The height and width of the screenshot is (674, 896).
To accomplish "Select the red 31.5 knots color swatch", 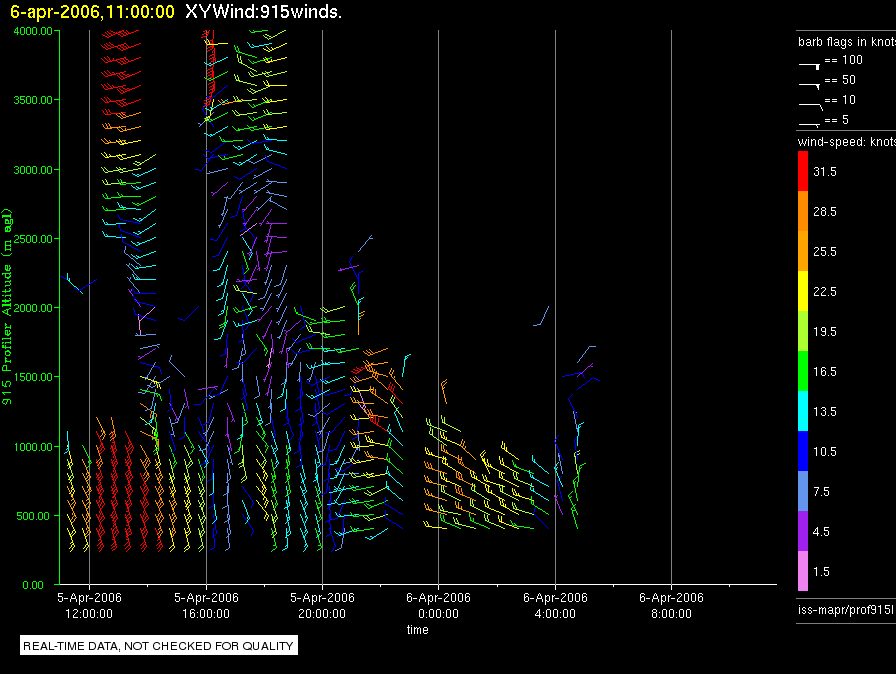I will (x=802, y=172).
